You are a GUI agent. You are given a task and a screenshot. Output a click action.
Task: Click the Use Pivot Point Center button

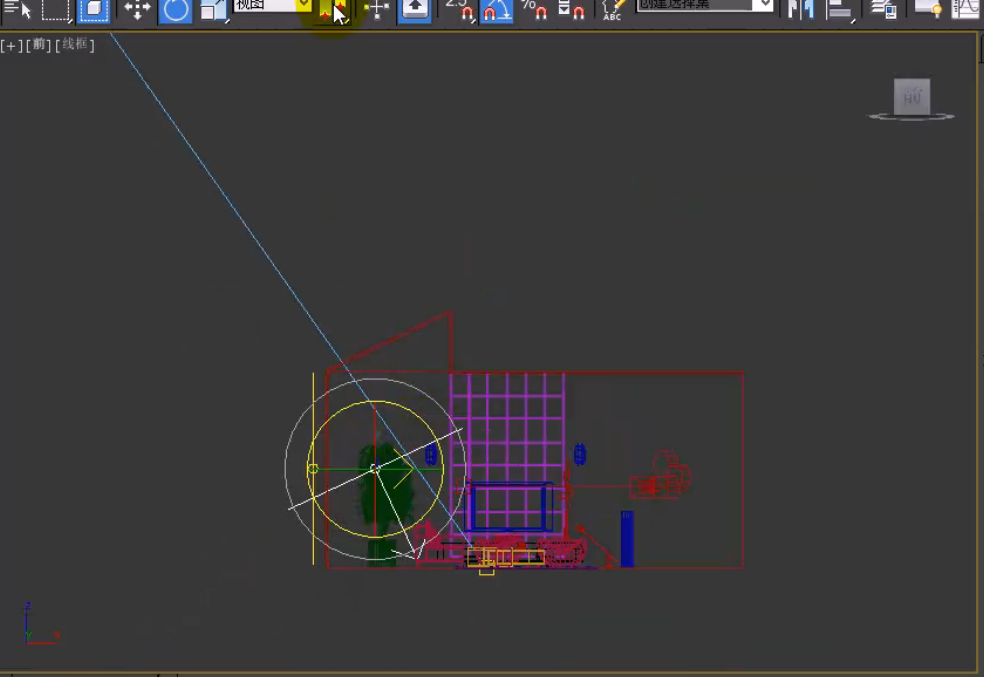[333, 10]
